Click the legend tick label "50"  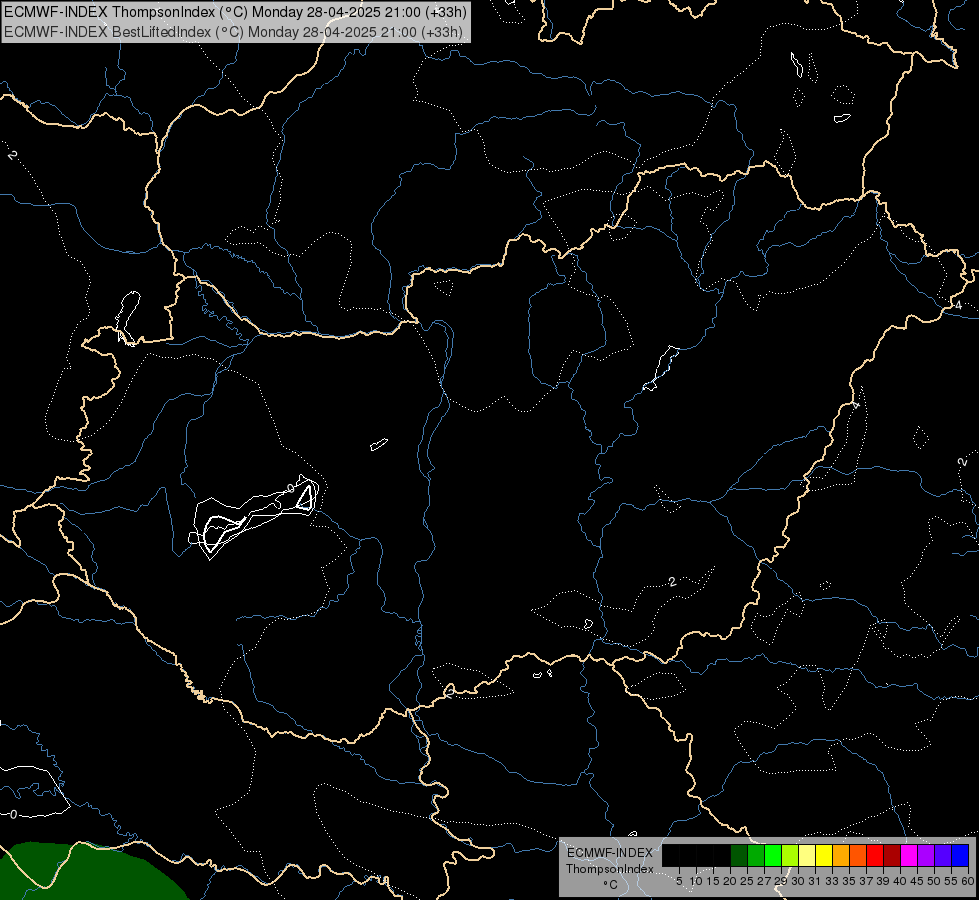tap(933, 881)
